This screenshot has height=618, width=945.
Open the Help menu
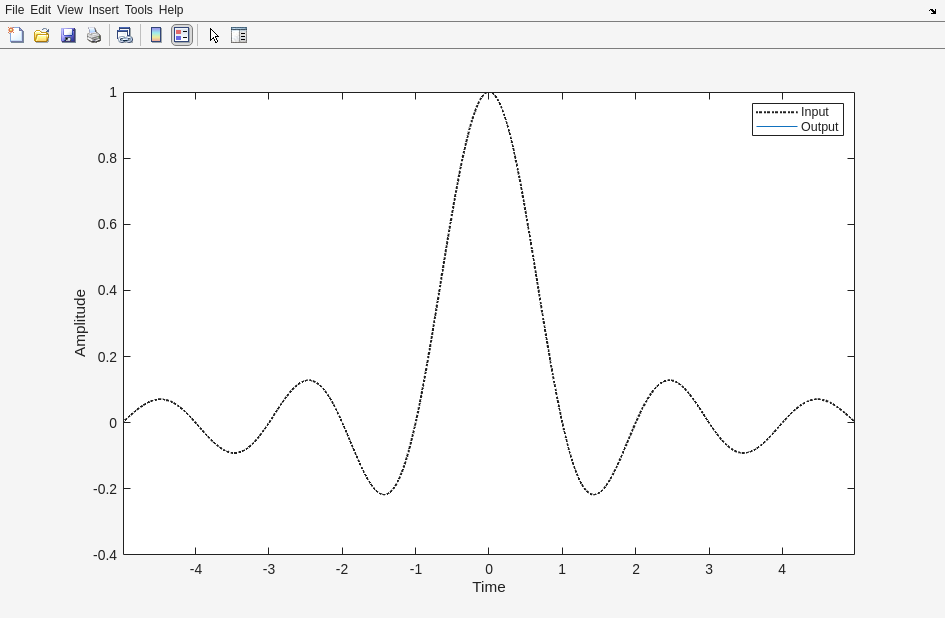[171, 10]
